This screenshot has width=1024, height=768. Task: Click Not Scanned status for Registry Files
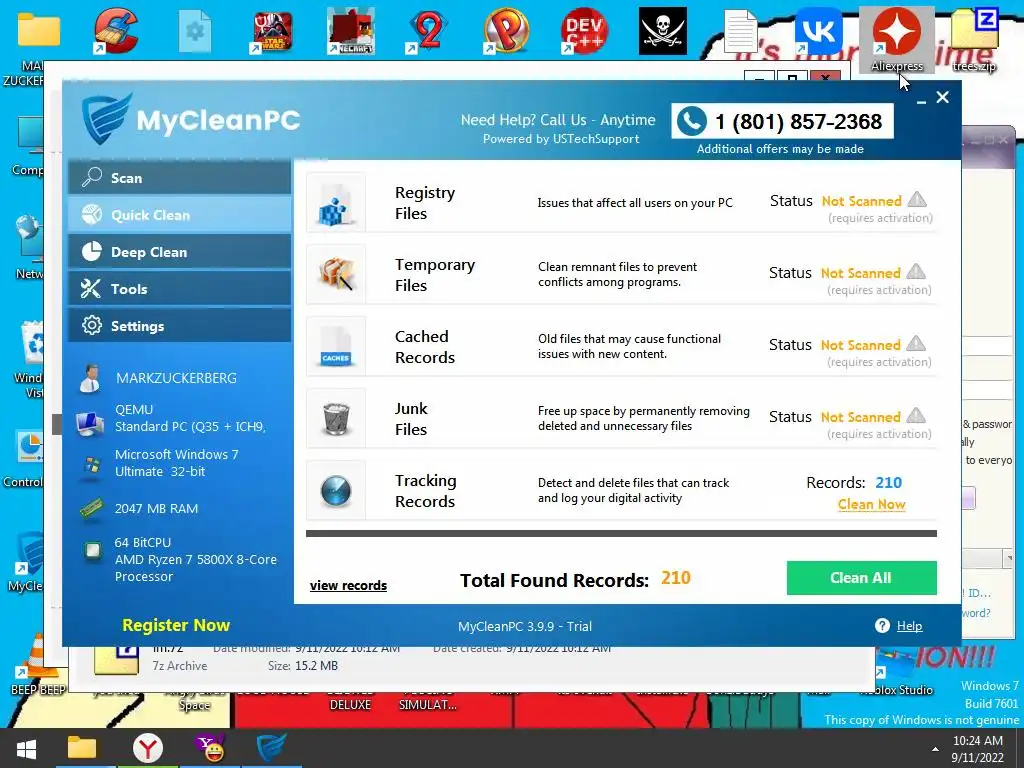click(x=861, y=201)
